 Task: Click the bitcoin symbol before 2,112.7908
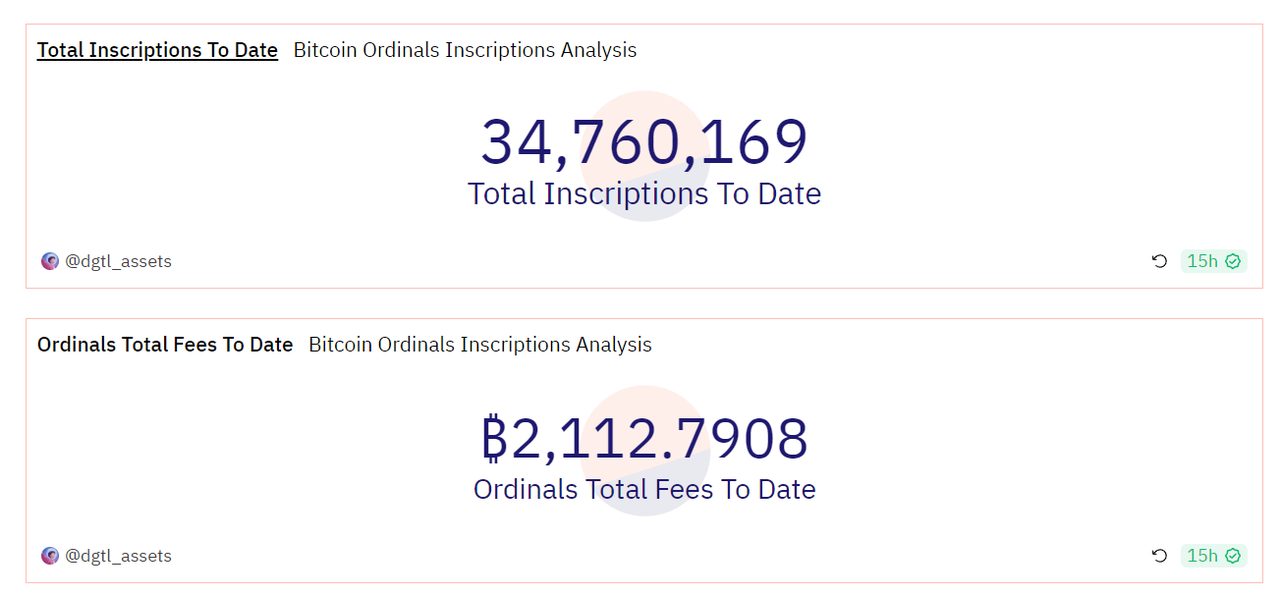pyautogui.click(x=495, y=439)
